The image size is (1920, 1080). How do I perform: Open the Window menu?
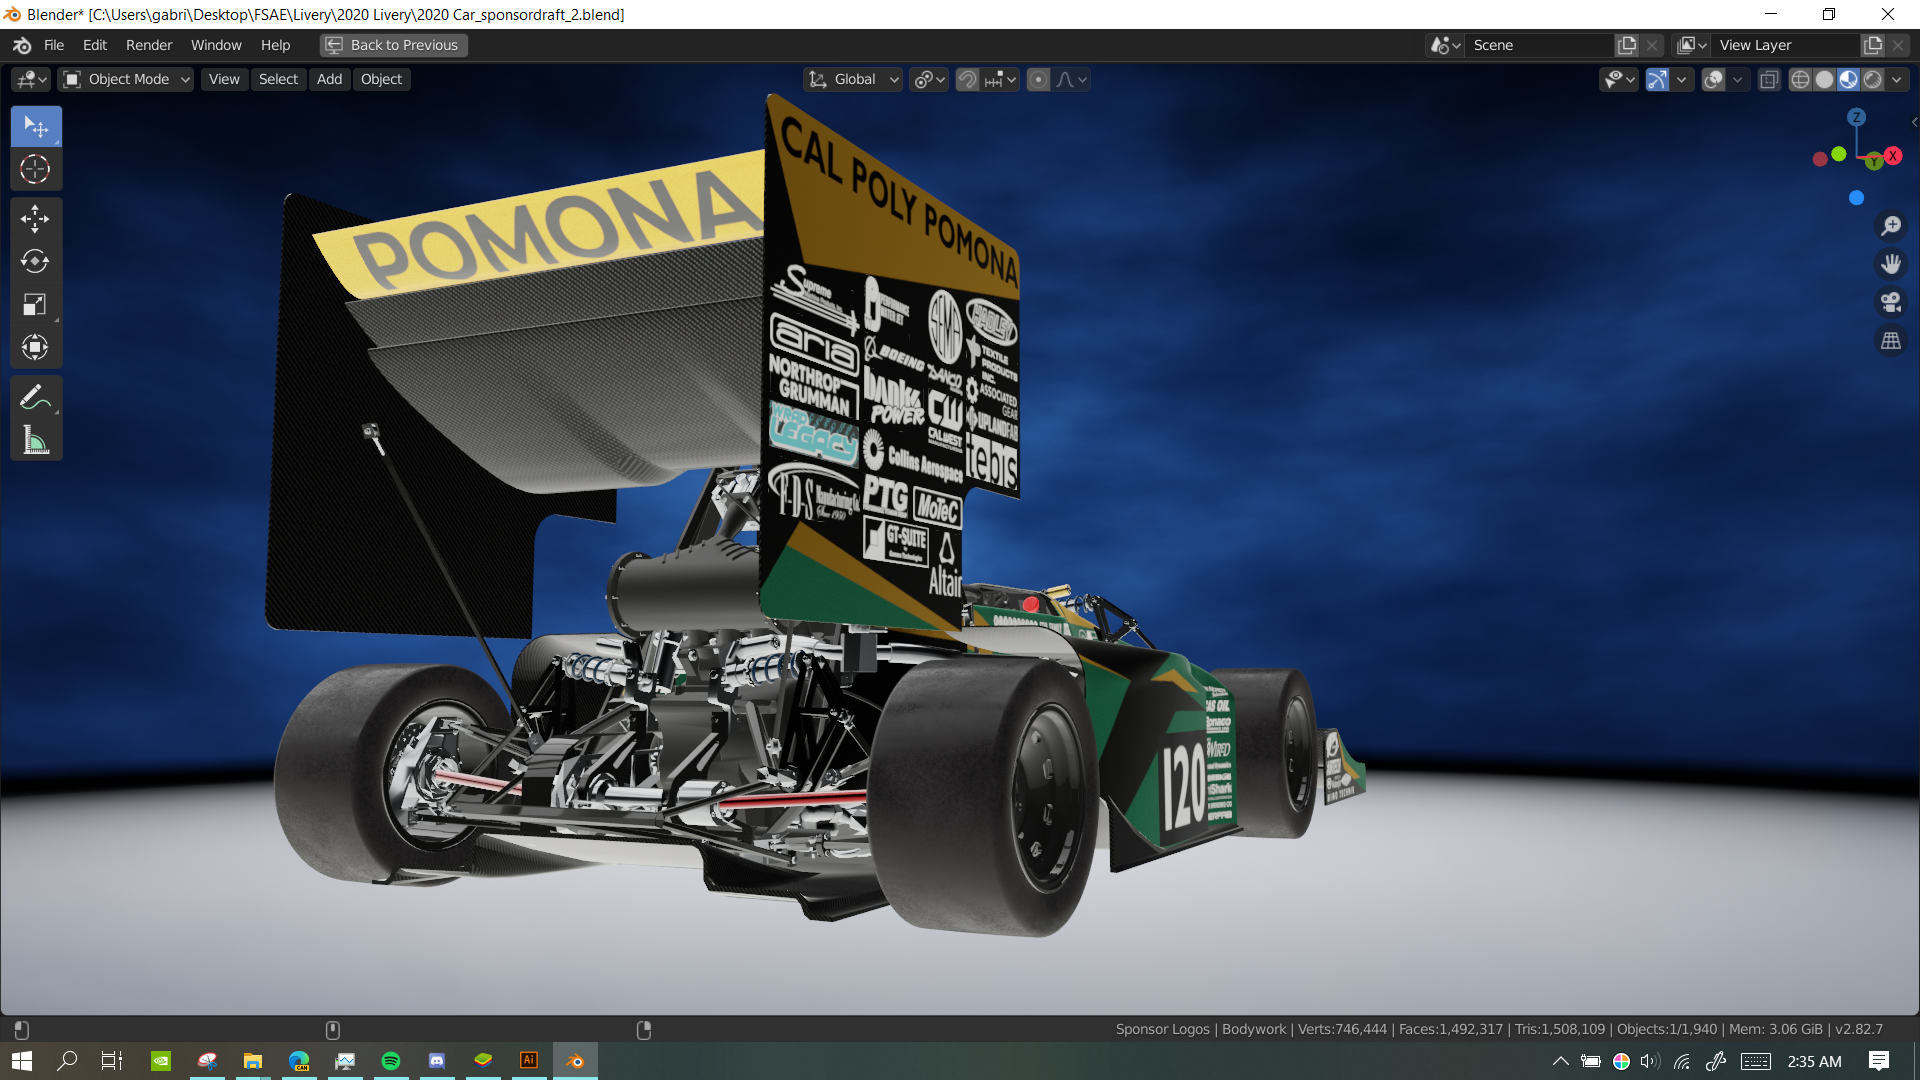pyautogui.click(x=216, y=45)
